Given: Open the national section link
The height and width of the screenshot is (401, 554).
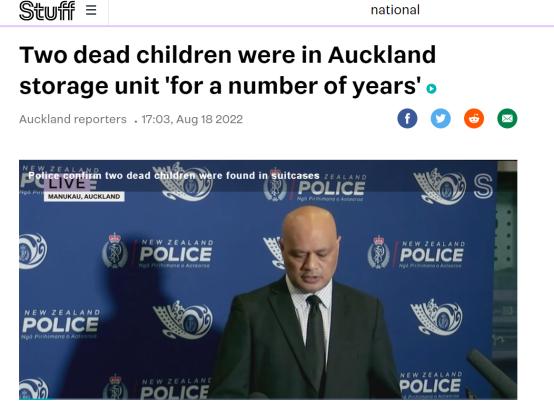Looking at the screenshot, I should click(x=395, y=10).
